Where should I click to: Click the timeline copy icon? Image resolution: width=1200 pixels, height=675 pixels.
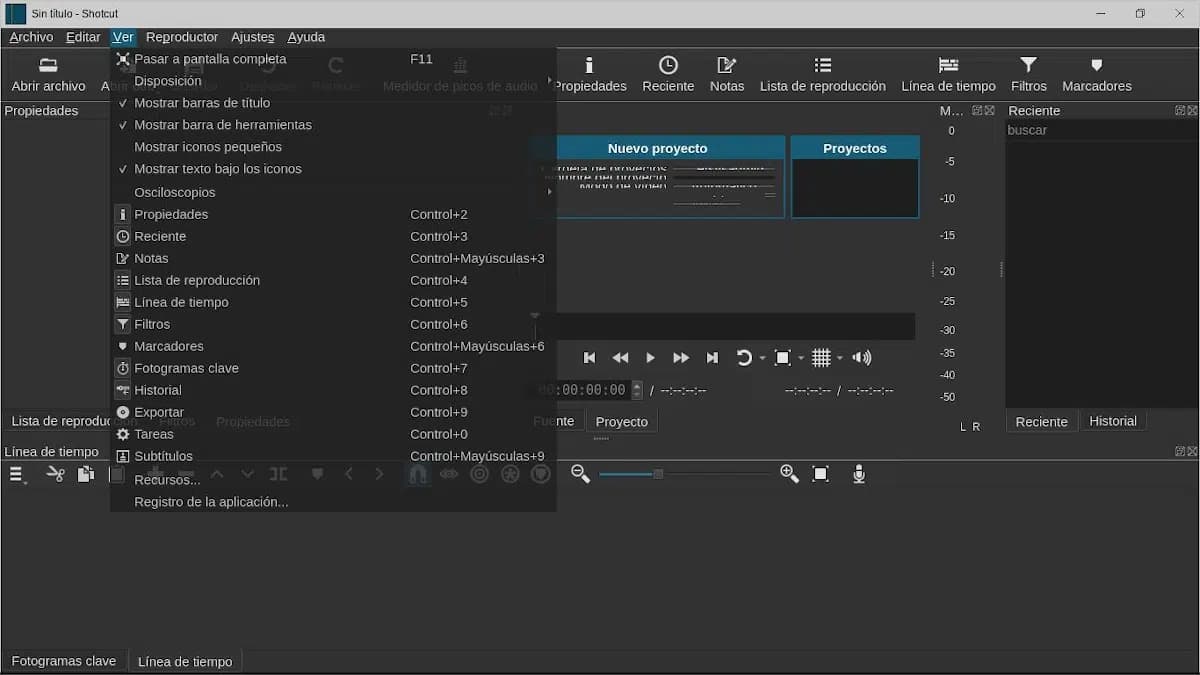click(86, 474)
